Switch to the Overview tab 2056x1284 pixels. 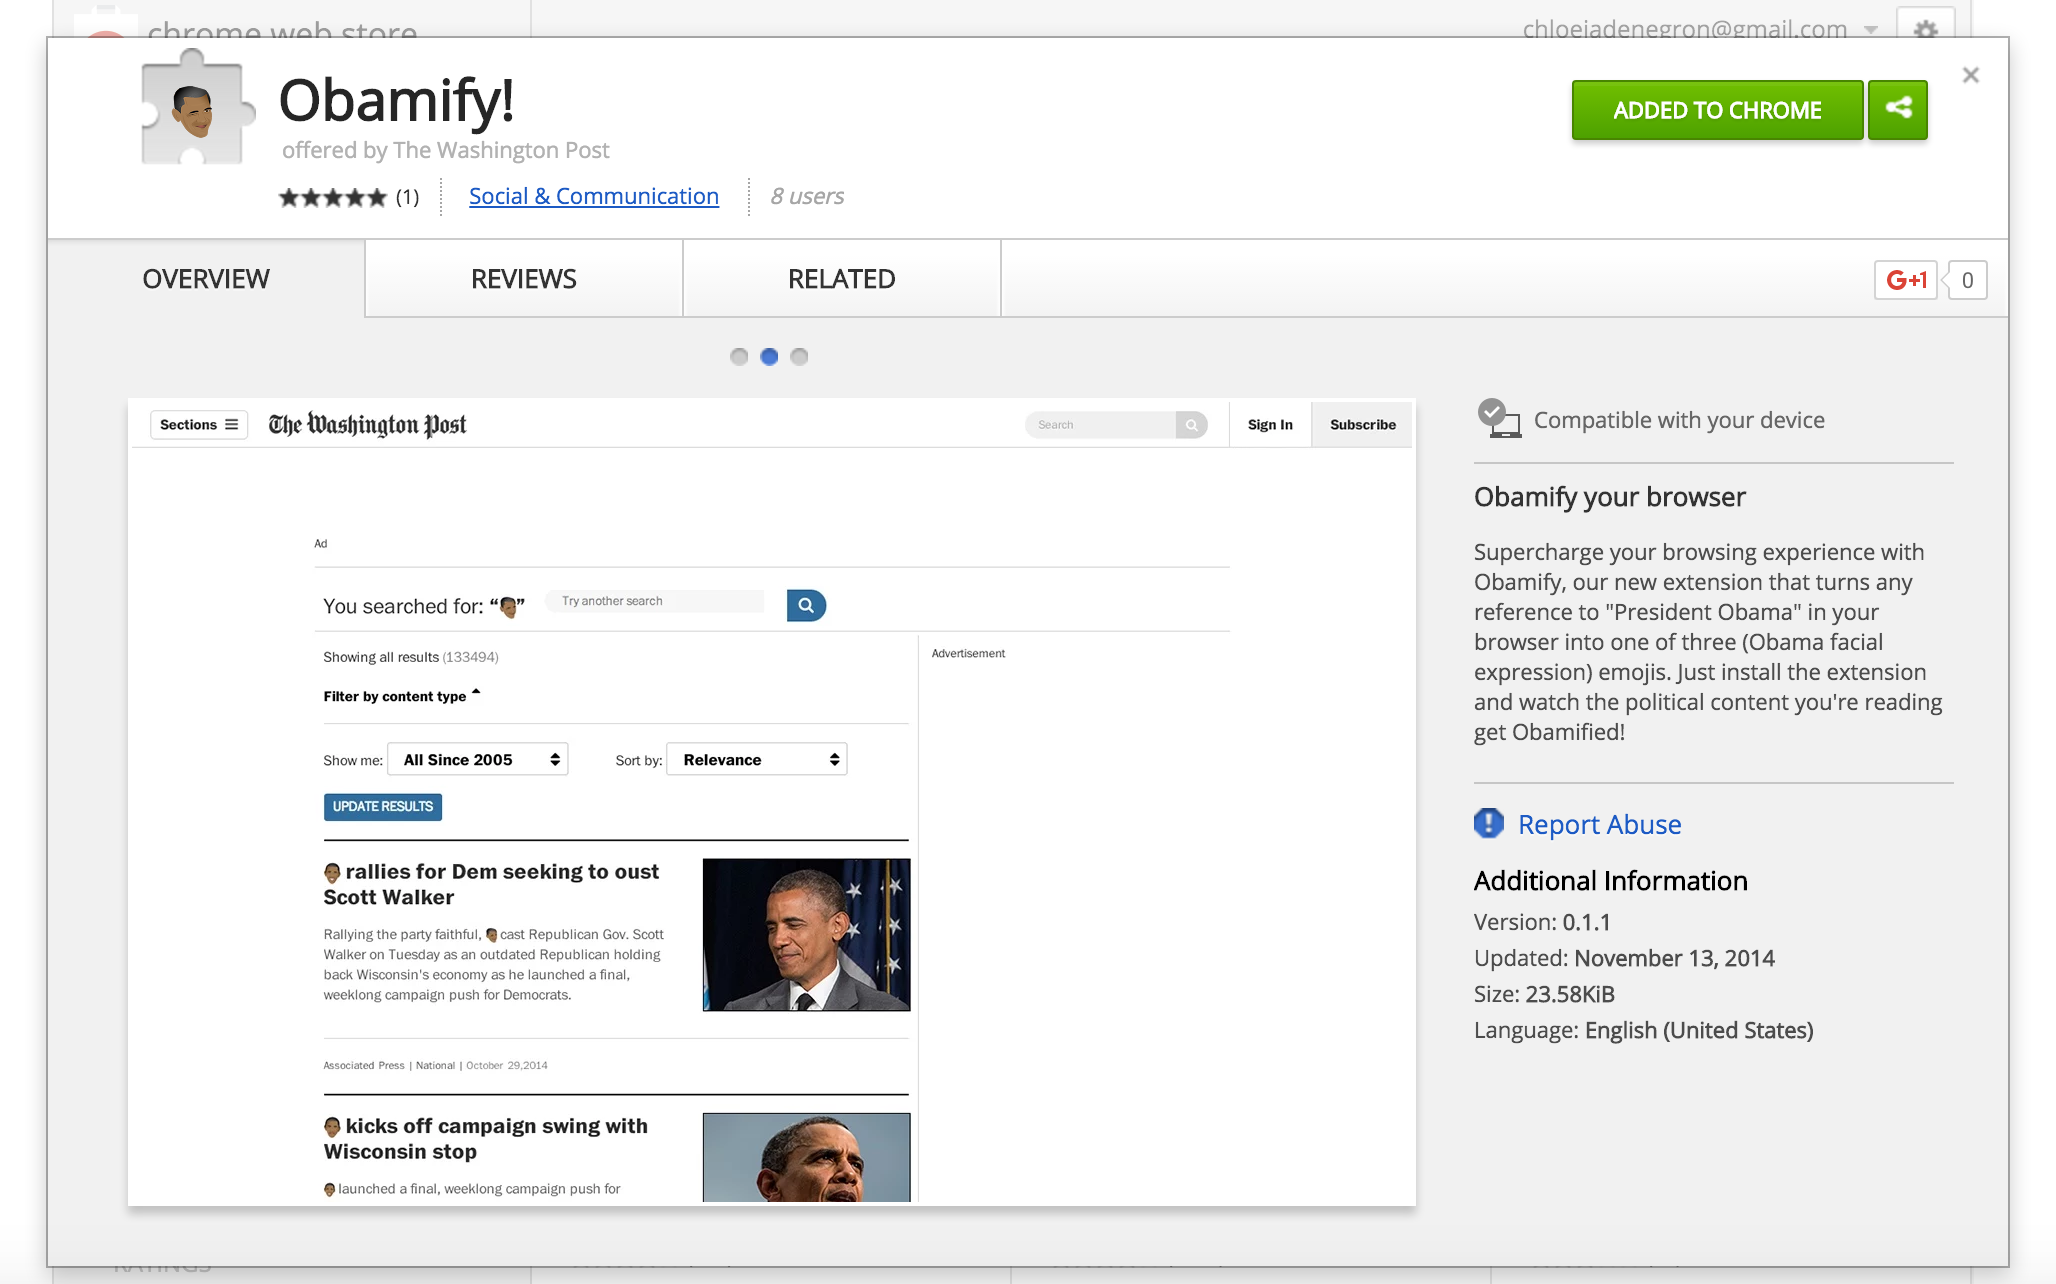tap(206, 279)
